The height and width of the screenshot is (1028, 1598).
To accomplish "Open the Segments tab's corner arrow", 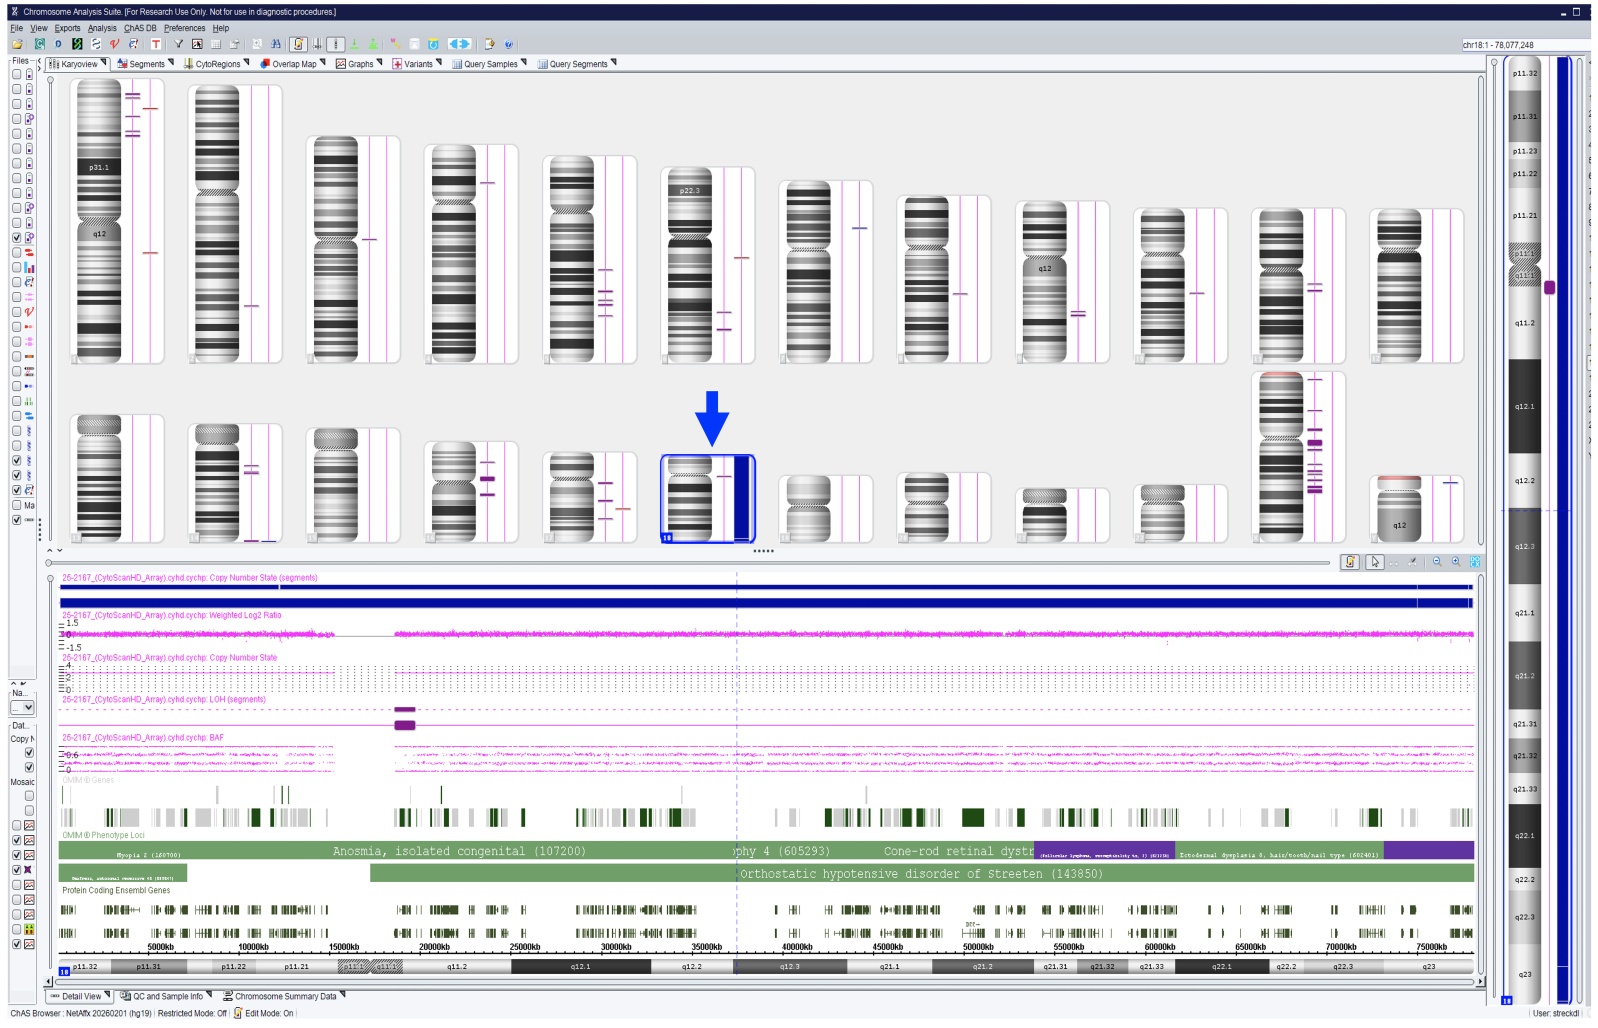I will coord(171,62).
